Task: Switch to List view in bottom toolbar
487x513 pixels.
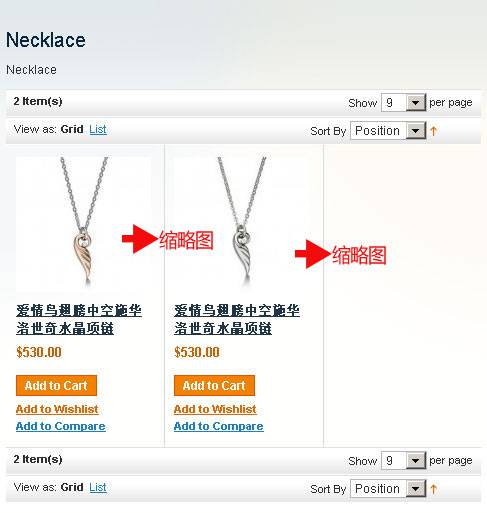Action: click(x=98, y=487)
